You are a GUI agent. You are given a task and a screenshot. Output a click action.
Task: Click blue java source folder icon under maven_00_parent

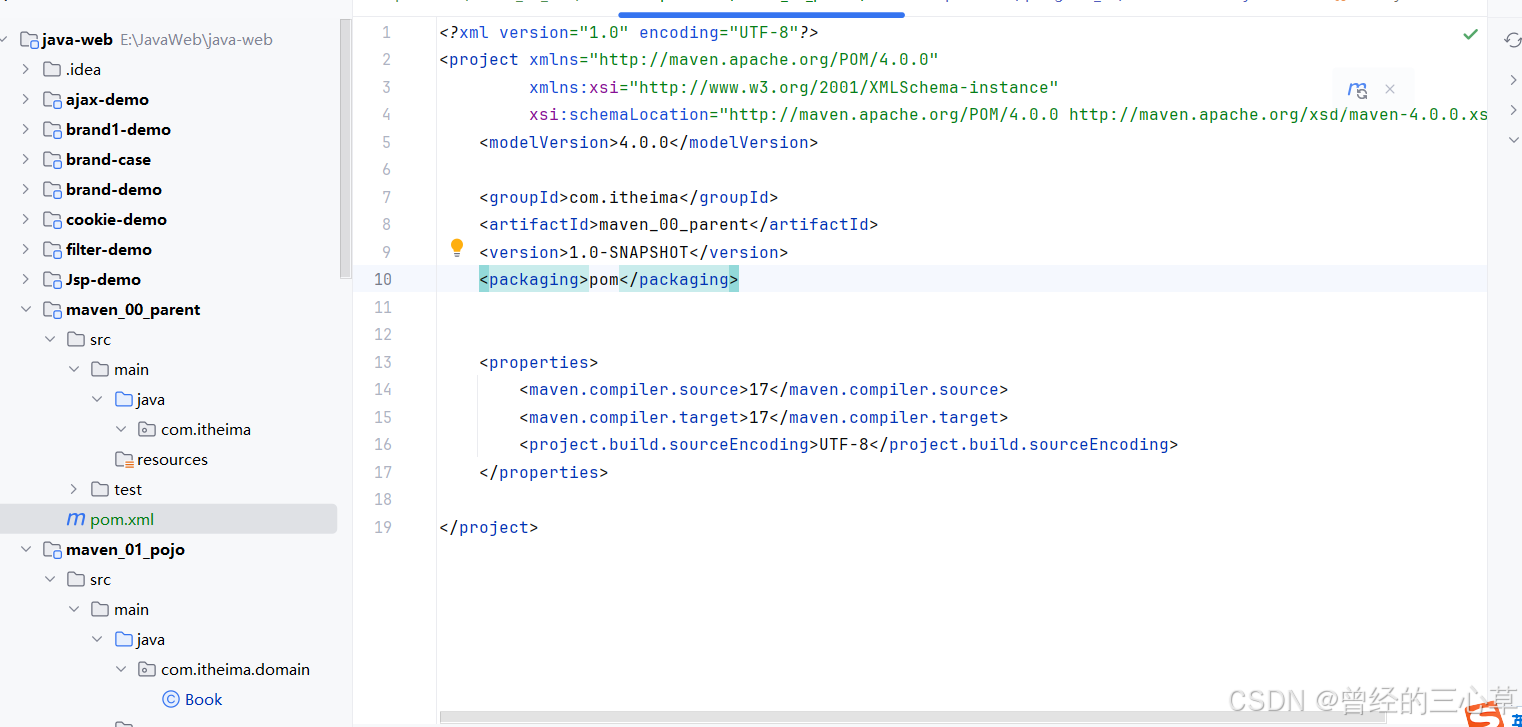[x=124, y=399]
